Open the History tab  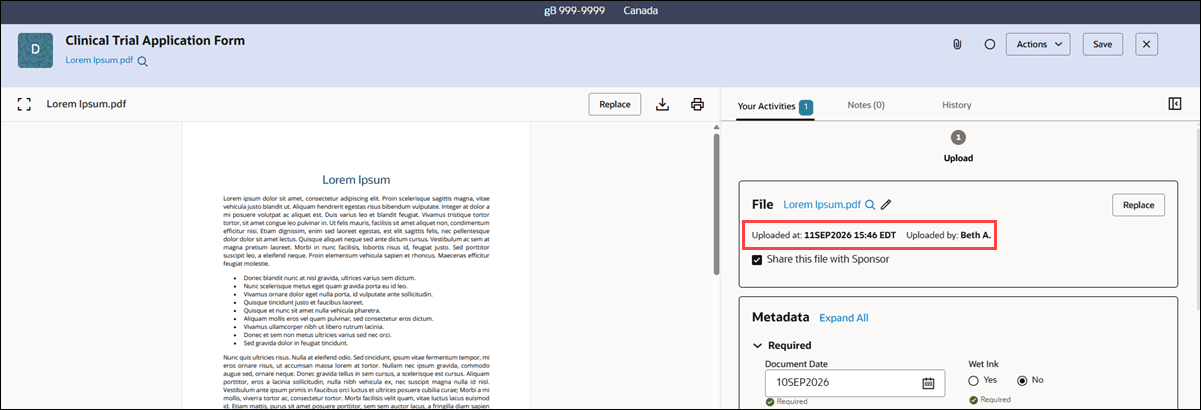click(956, 105)
